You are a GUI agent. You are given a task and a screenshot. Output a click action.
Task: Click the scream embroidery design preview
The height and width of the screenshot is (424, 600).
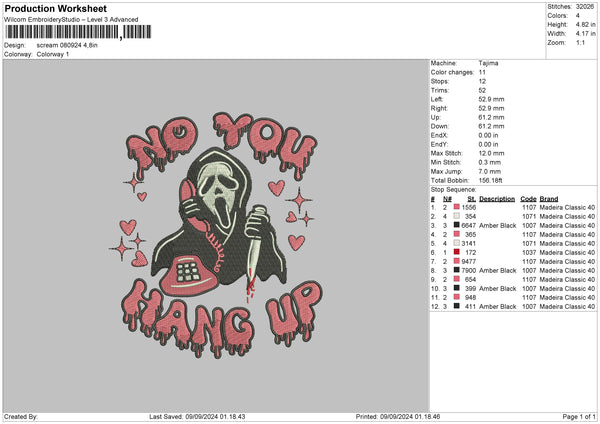point(216,235)
